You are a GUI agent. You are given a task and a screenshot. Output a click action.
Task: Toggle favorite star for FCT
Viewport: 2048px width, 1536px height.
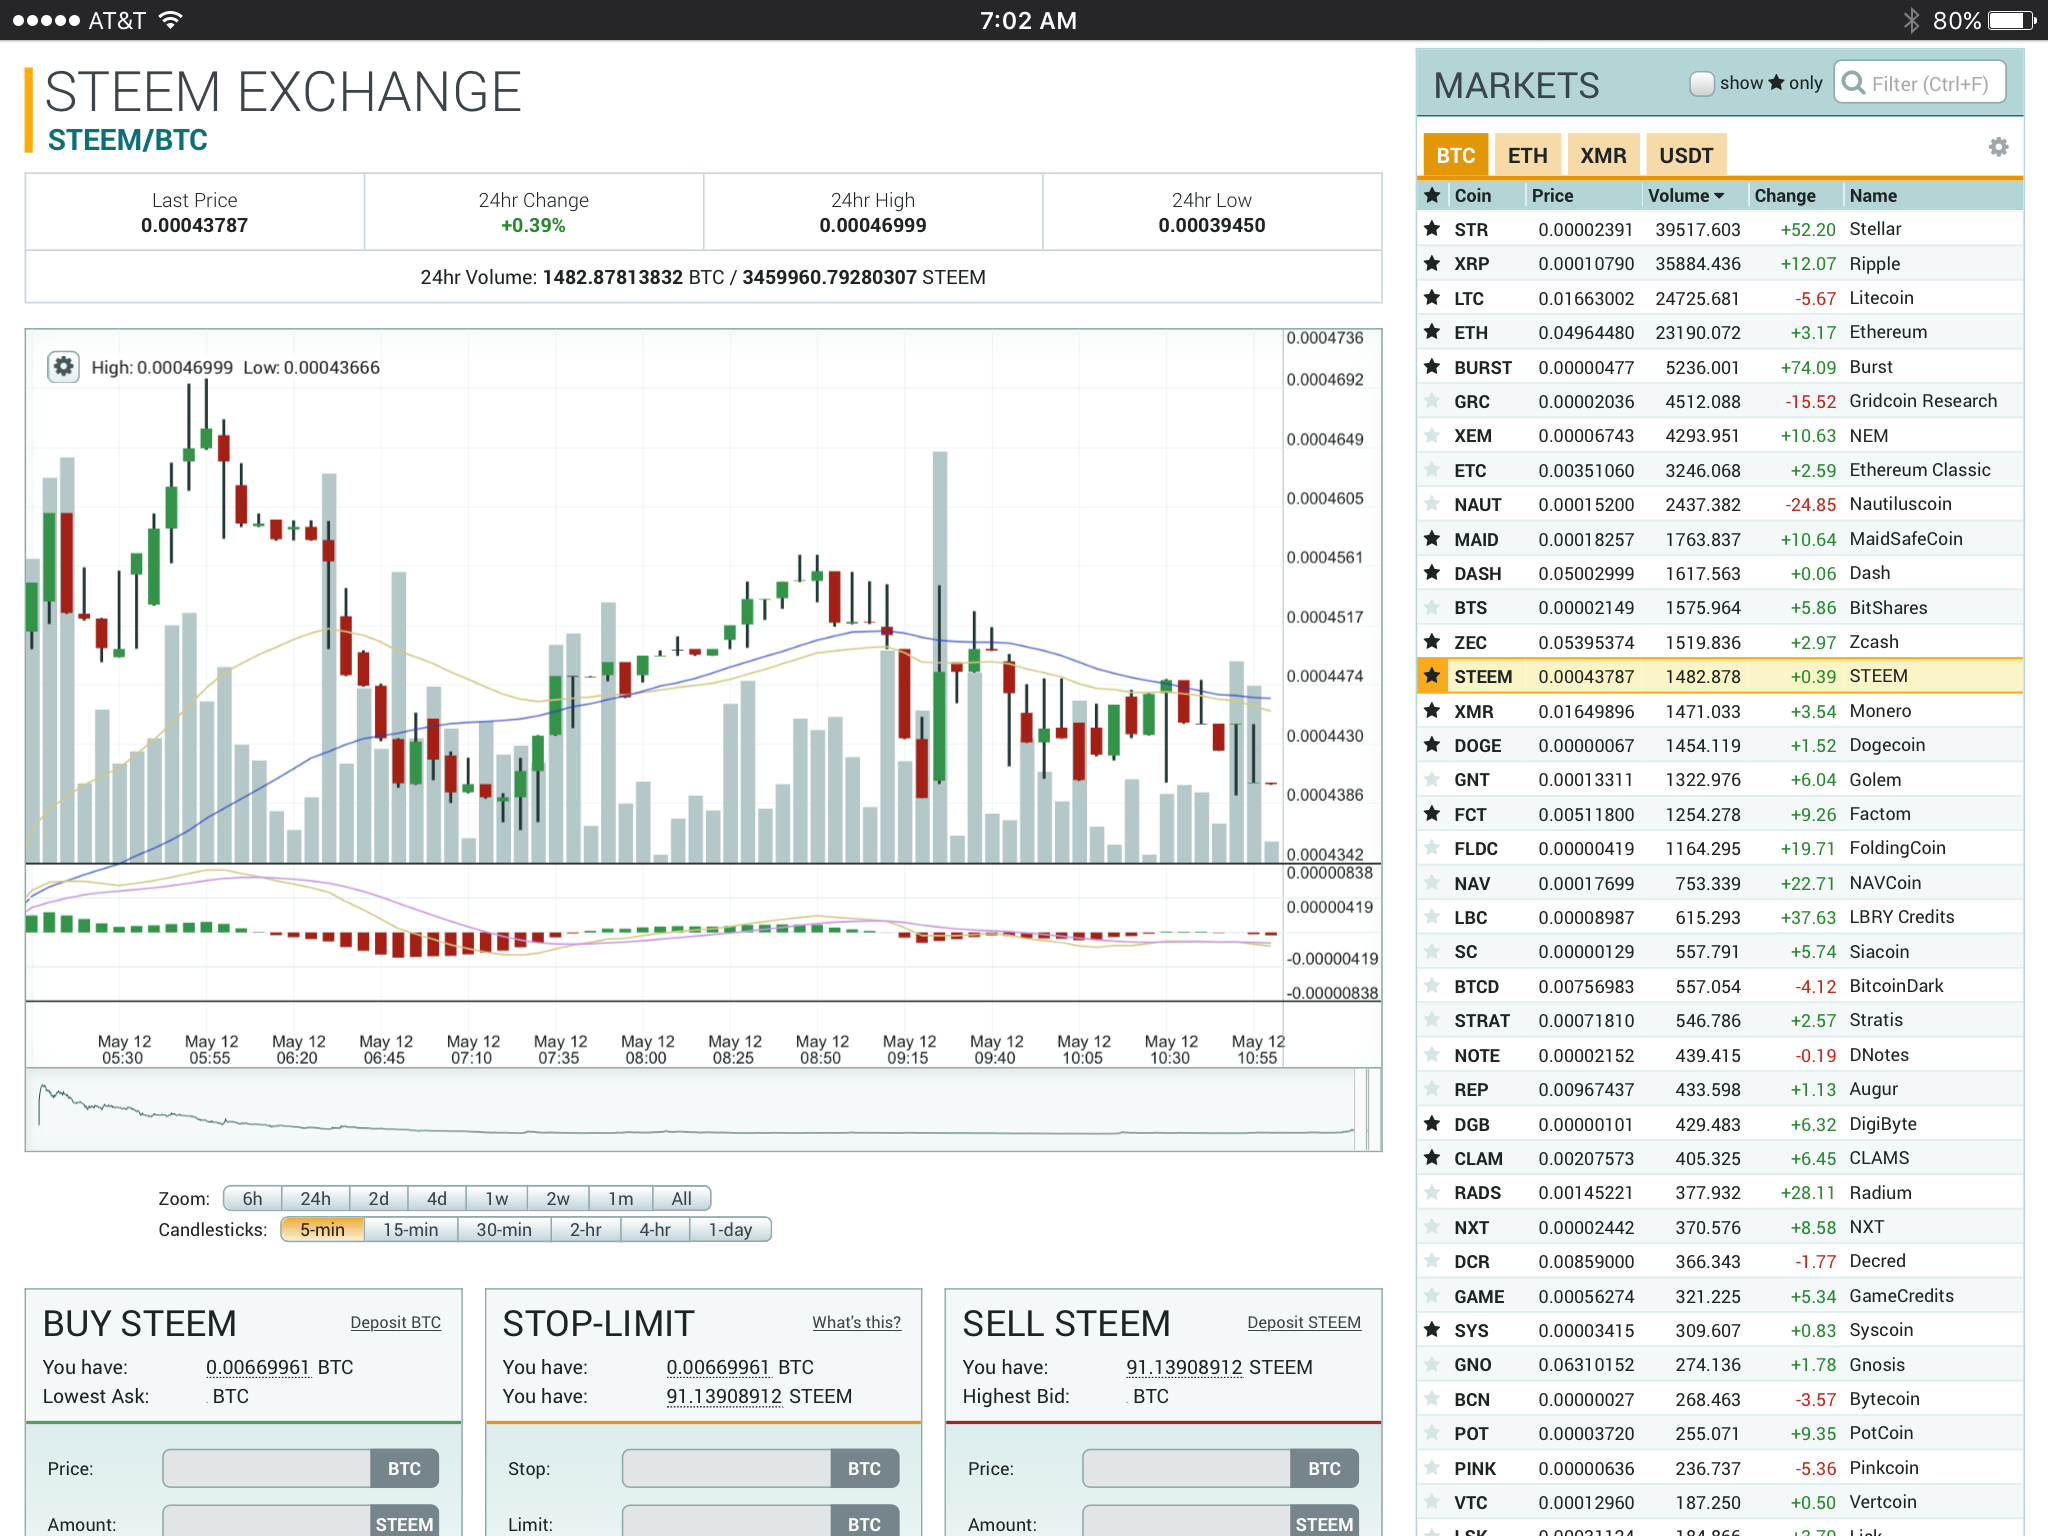[1432, 814]
